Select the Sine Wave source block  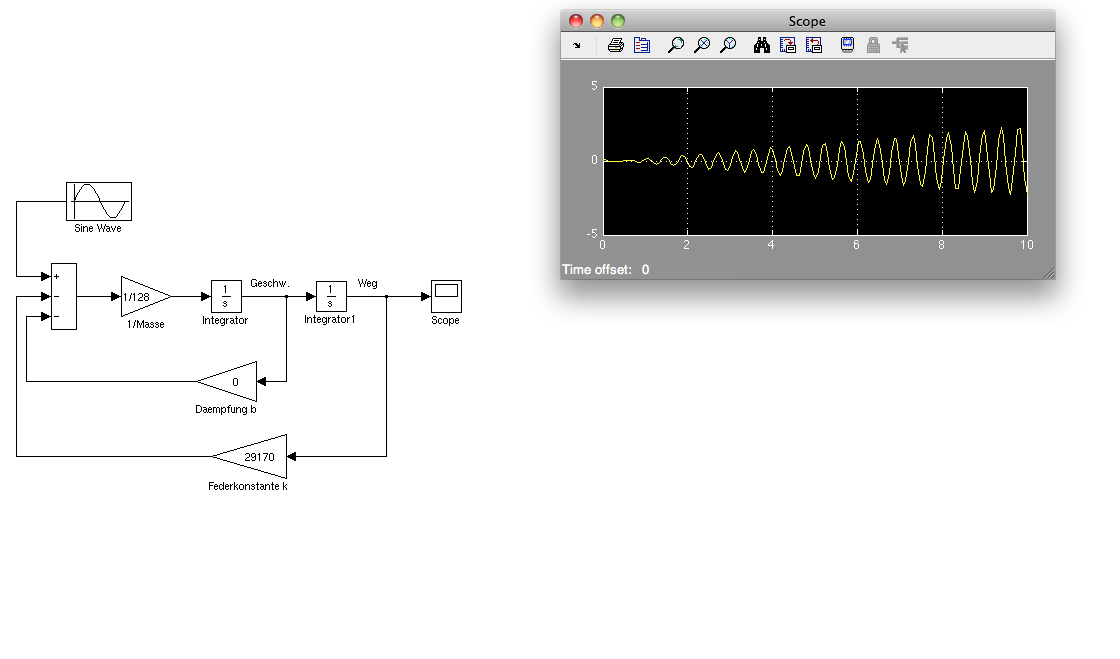tap(99, 201)
